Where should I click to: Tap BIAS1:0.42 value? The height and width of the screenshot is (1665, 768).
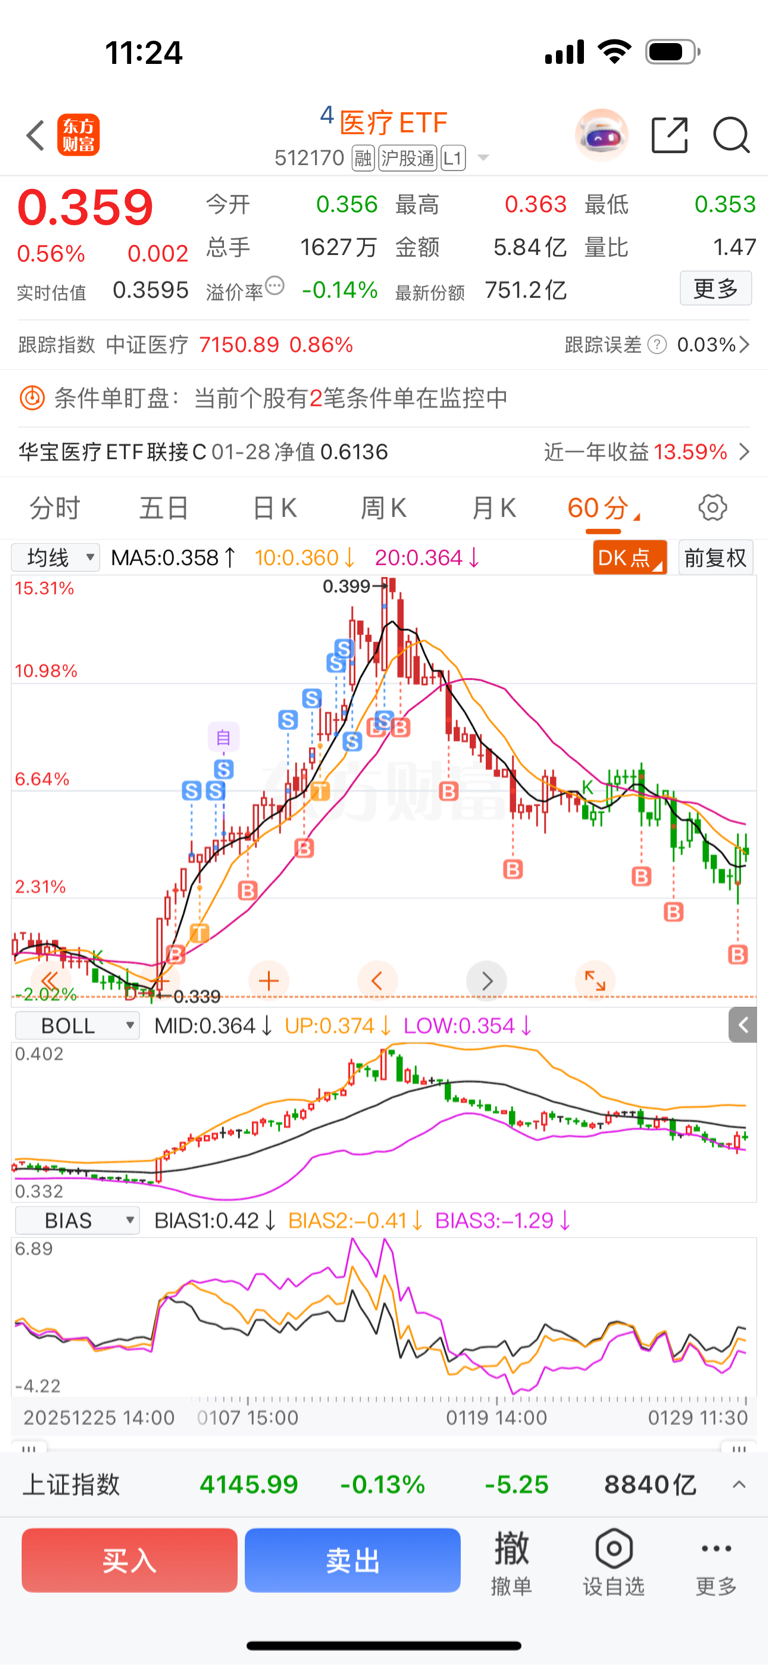[x=214, y=1221]
